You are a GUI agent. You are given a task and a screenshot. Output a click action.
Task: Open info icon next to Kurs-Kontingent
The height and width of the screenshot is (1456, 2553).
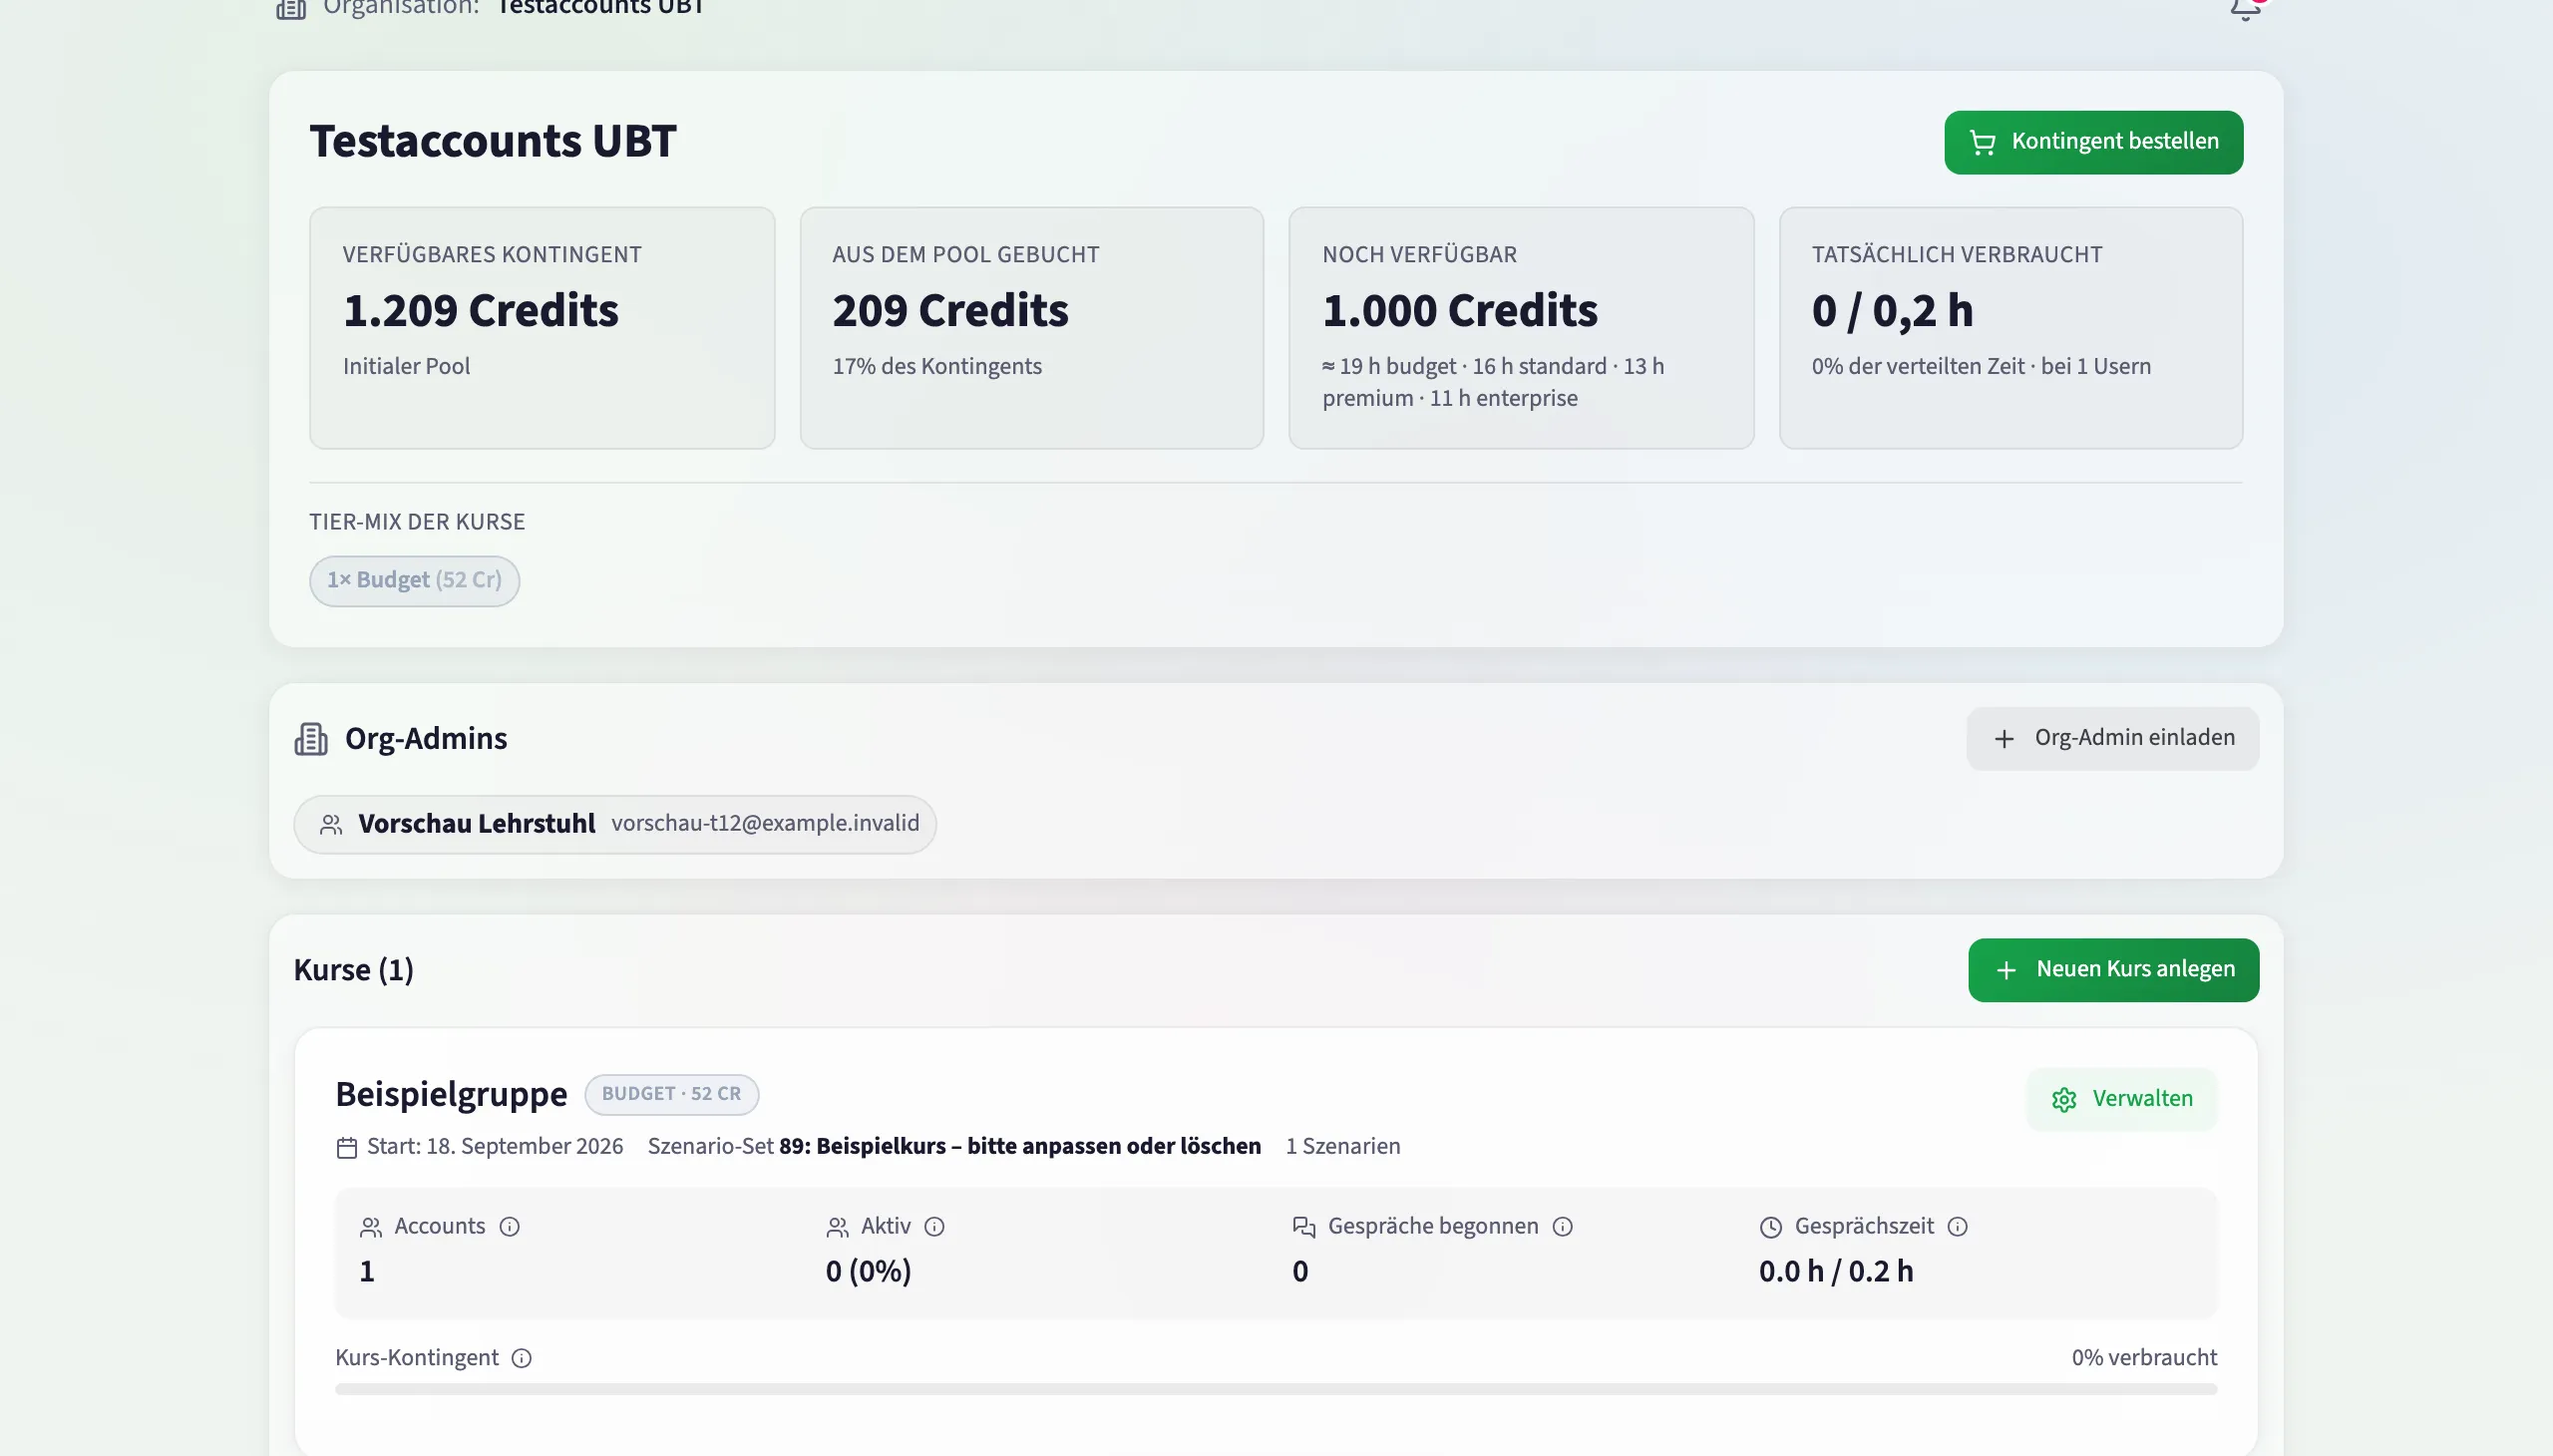[x=522, y=1358]
